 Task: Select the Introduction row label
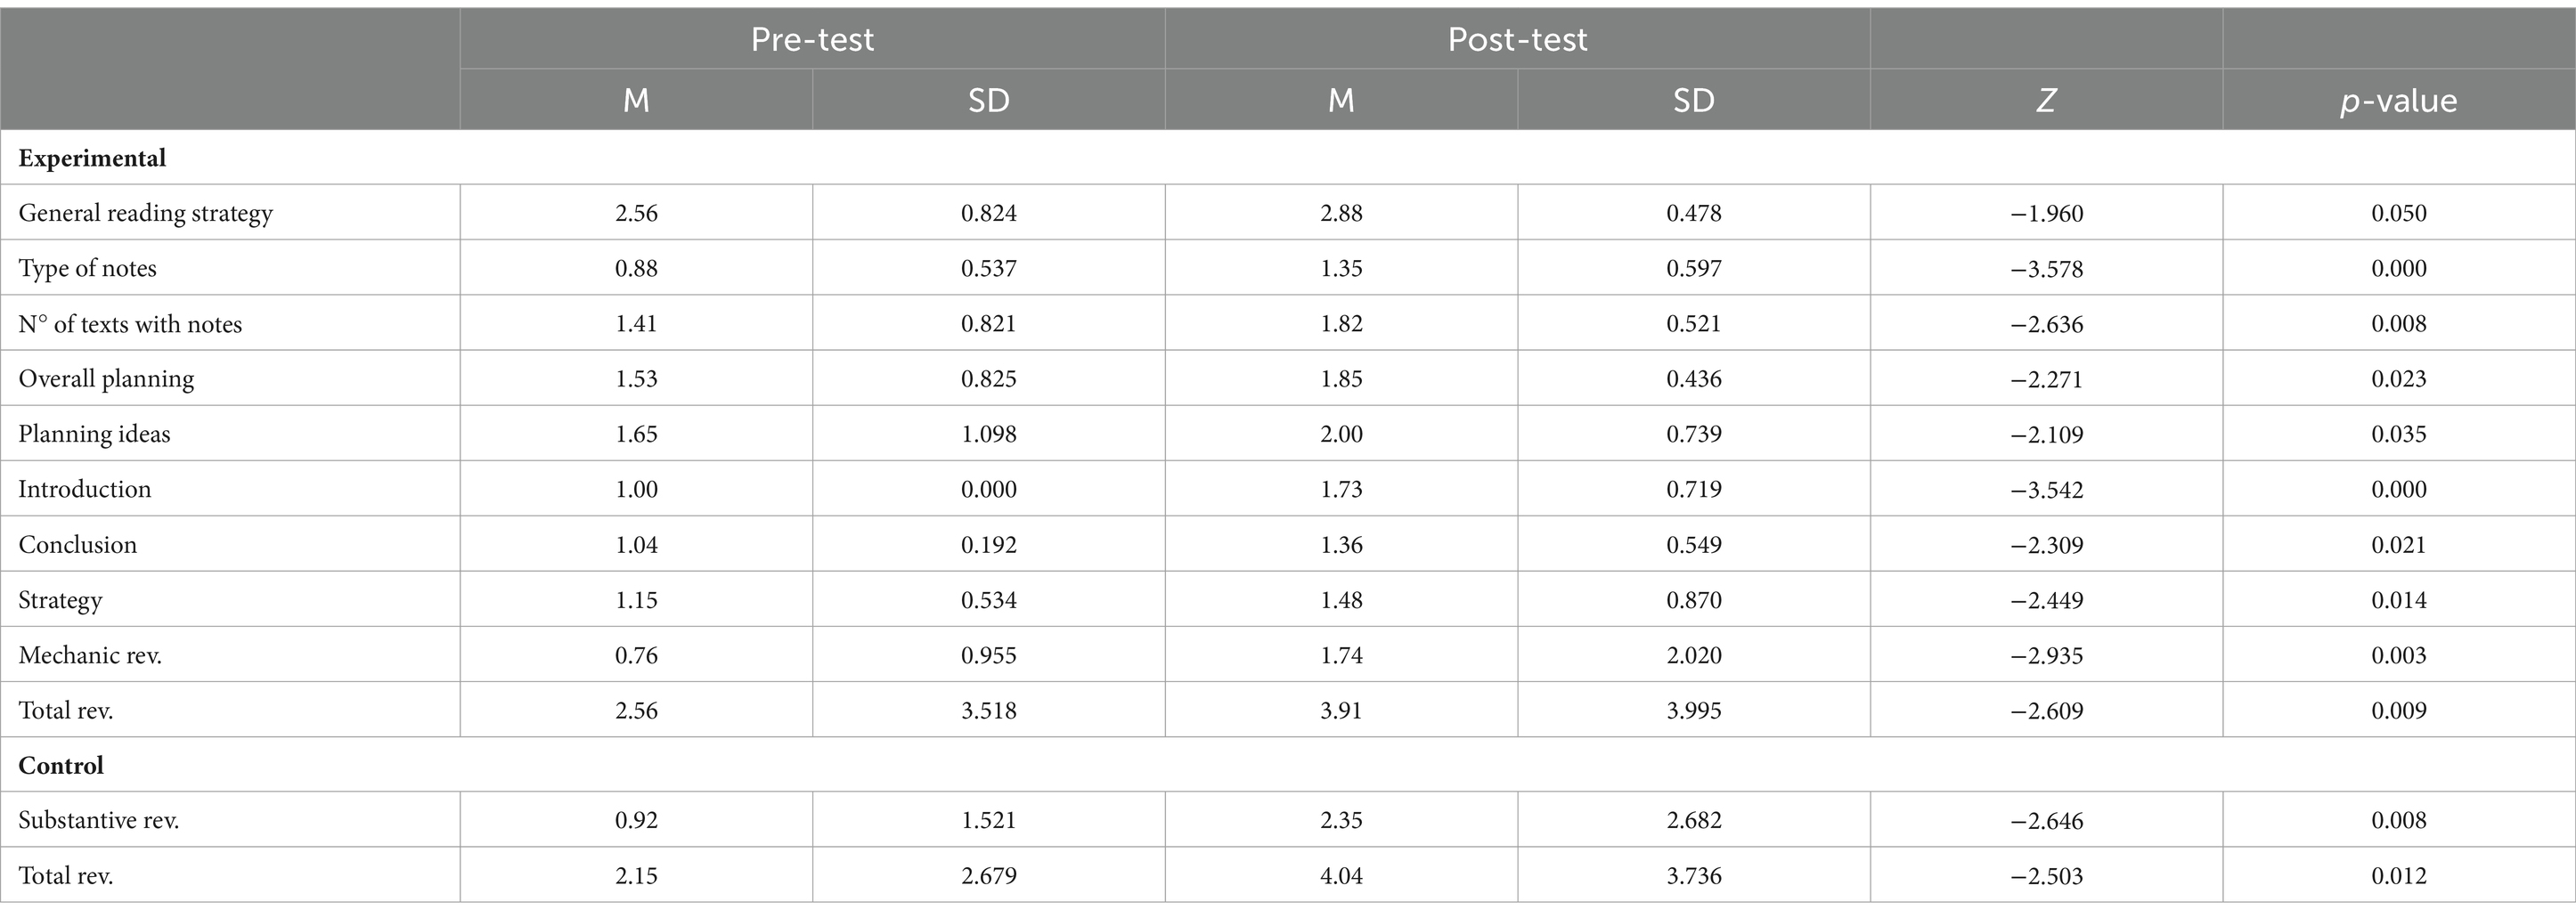point(85,489)
